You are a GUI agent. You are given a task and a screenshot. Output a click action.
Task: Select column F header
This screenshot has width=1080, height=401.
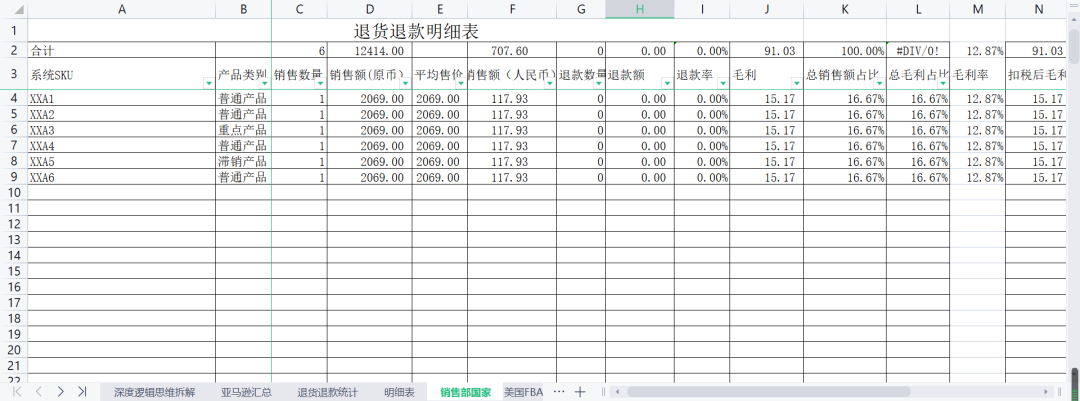pyautogui.click(x=512, y=9)
